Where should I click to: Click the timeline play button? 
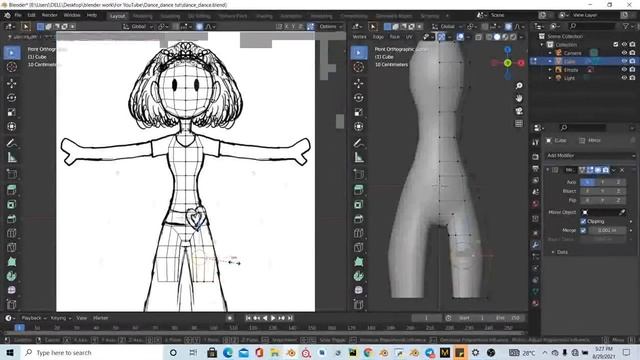tap(273, 318)
